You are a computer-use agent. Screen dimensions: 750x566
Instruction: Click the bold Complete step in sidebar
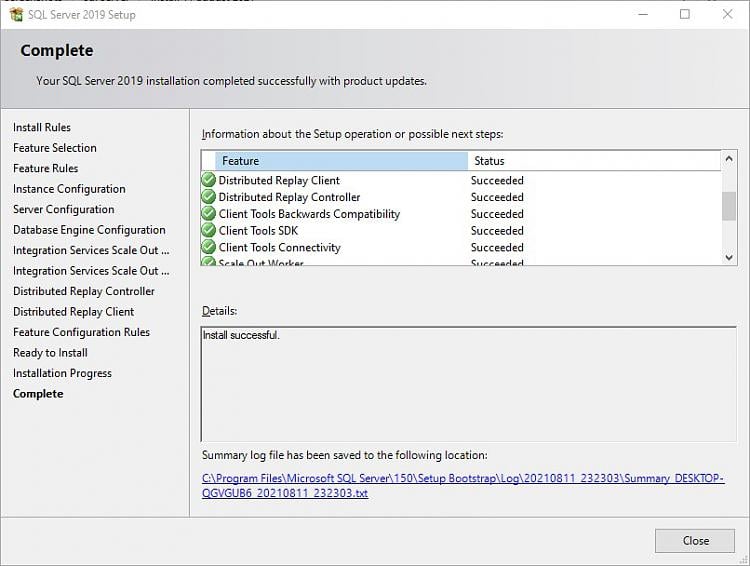pos(38,394)
